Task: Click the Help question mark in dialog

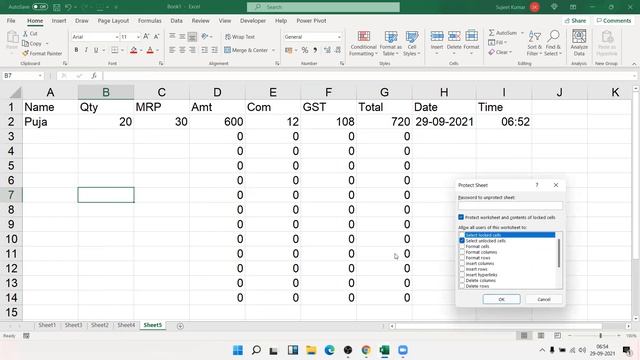Action: (x=537, y=185)
